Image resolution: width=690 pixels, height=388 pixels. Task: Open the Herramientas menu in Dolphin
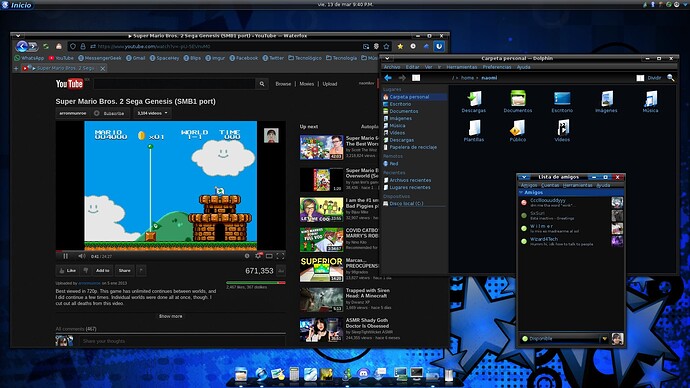pyautogui.click(x=462, y=67)
